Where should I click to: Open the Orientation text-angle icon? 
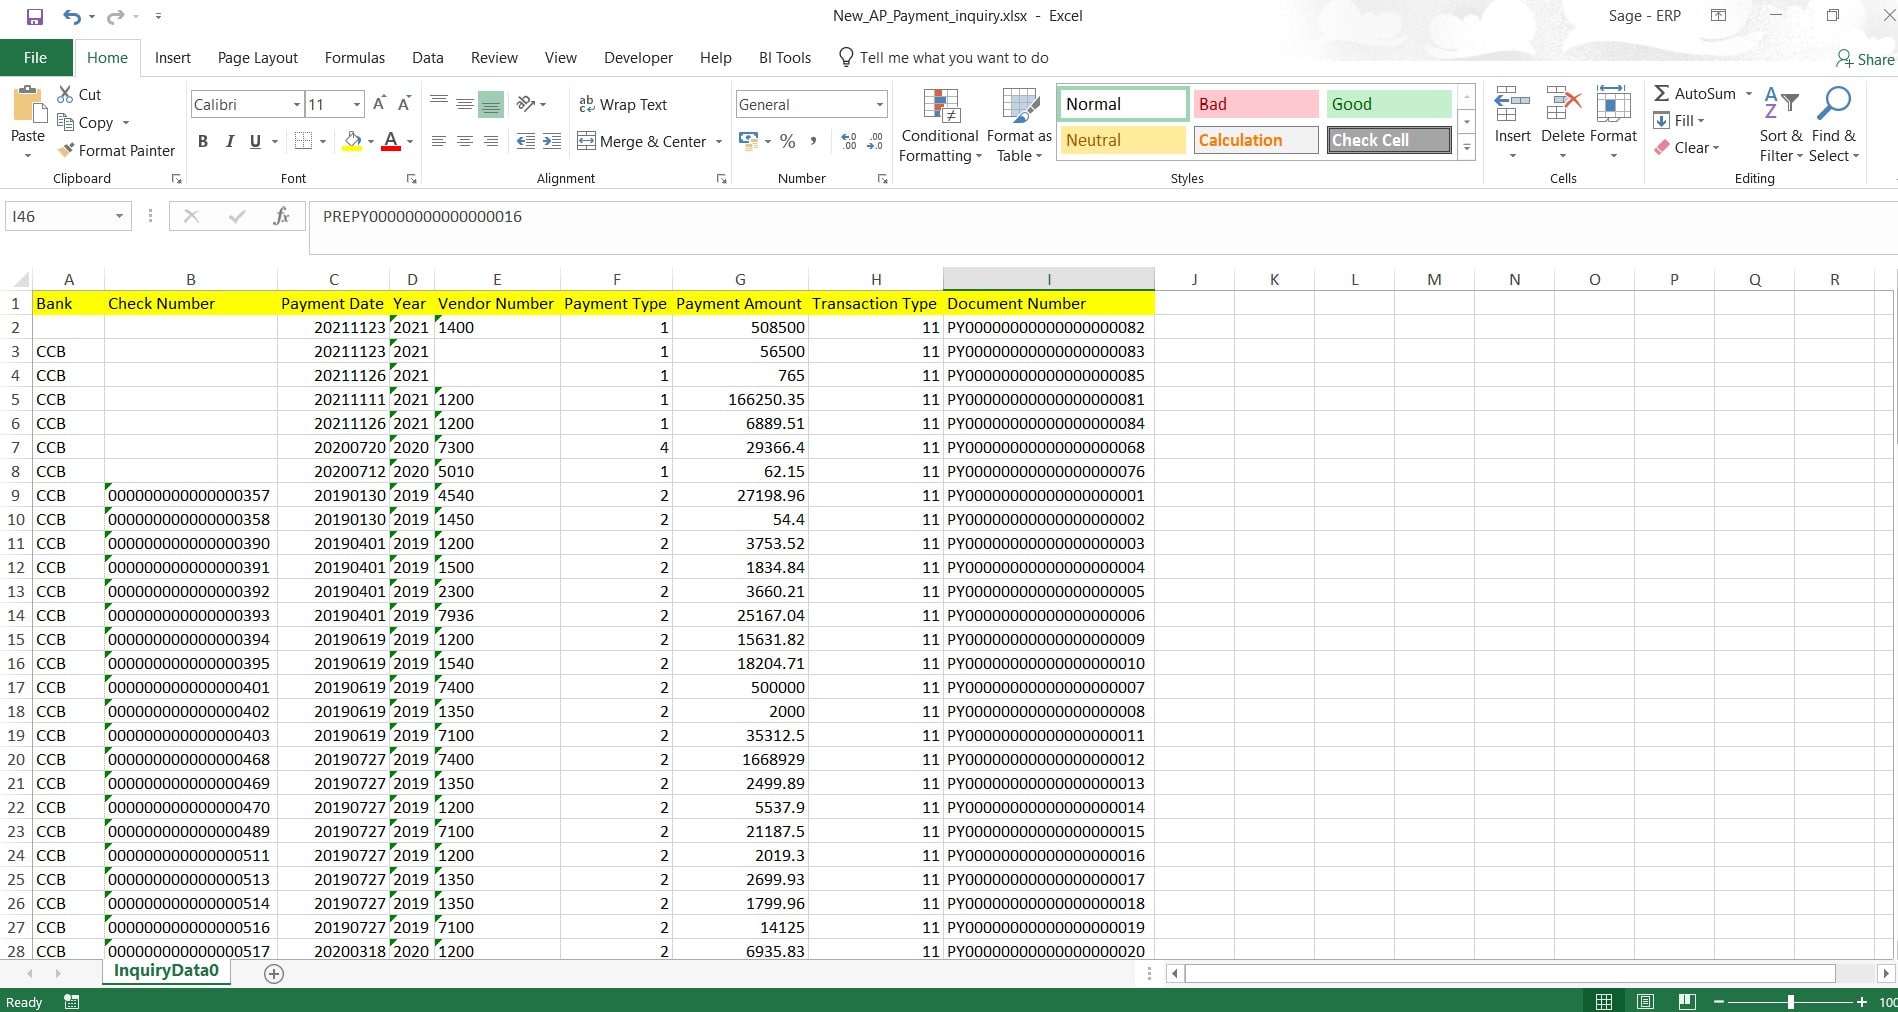(526, 104)
